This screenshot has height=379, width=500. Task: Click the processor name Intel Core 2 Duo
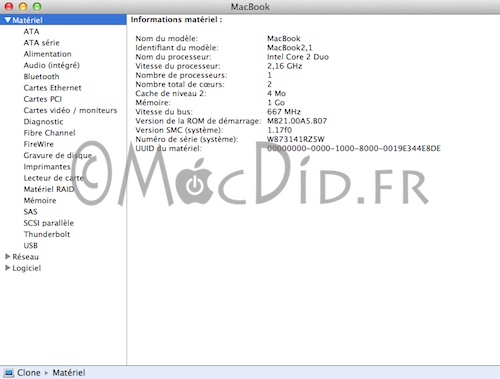point(298,57)
